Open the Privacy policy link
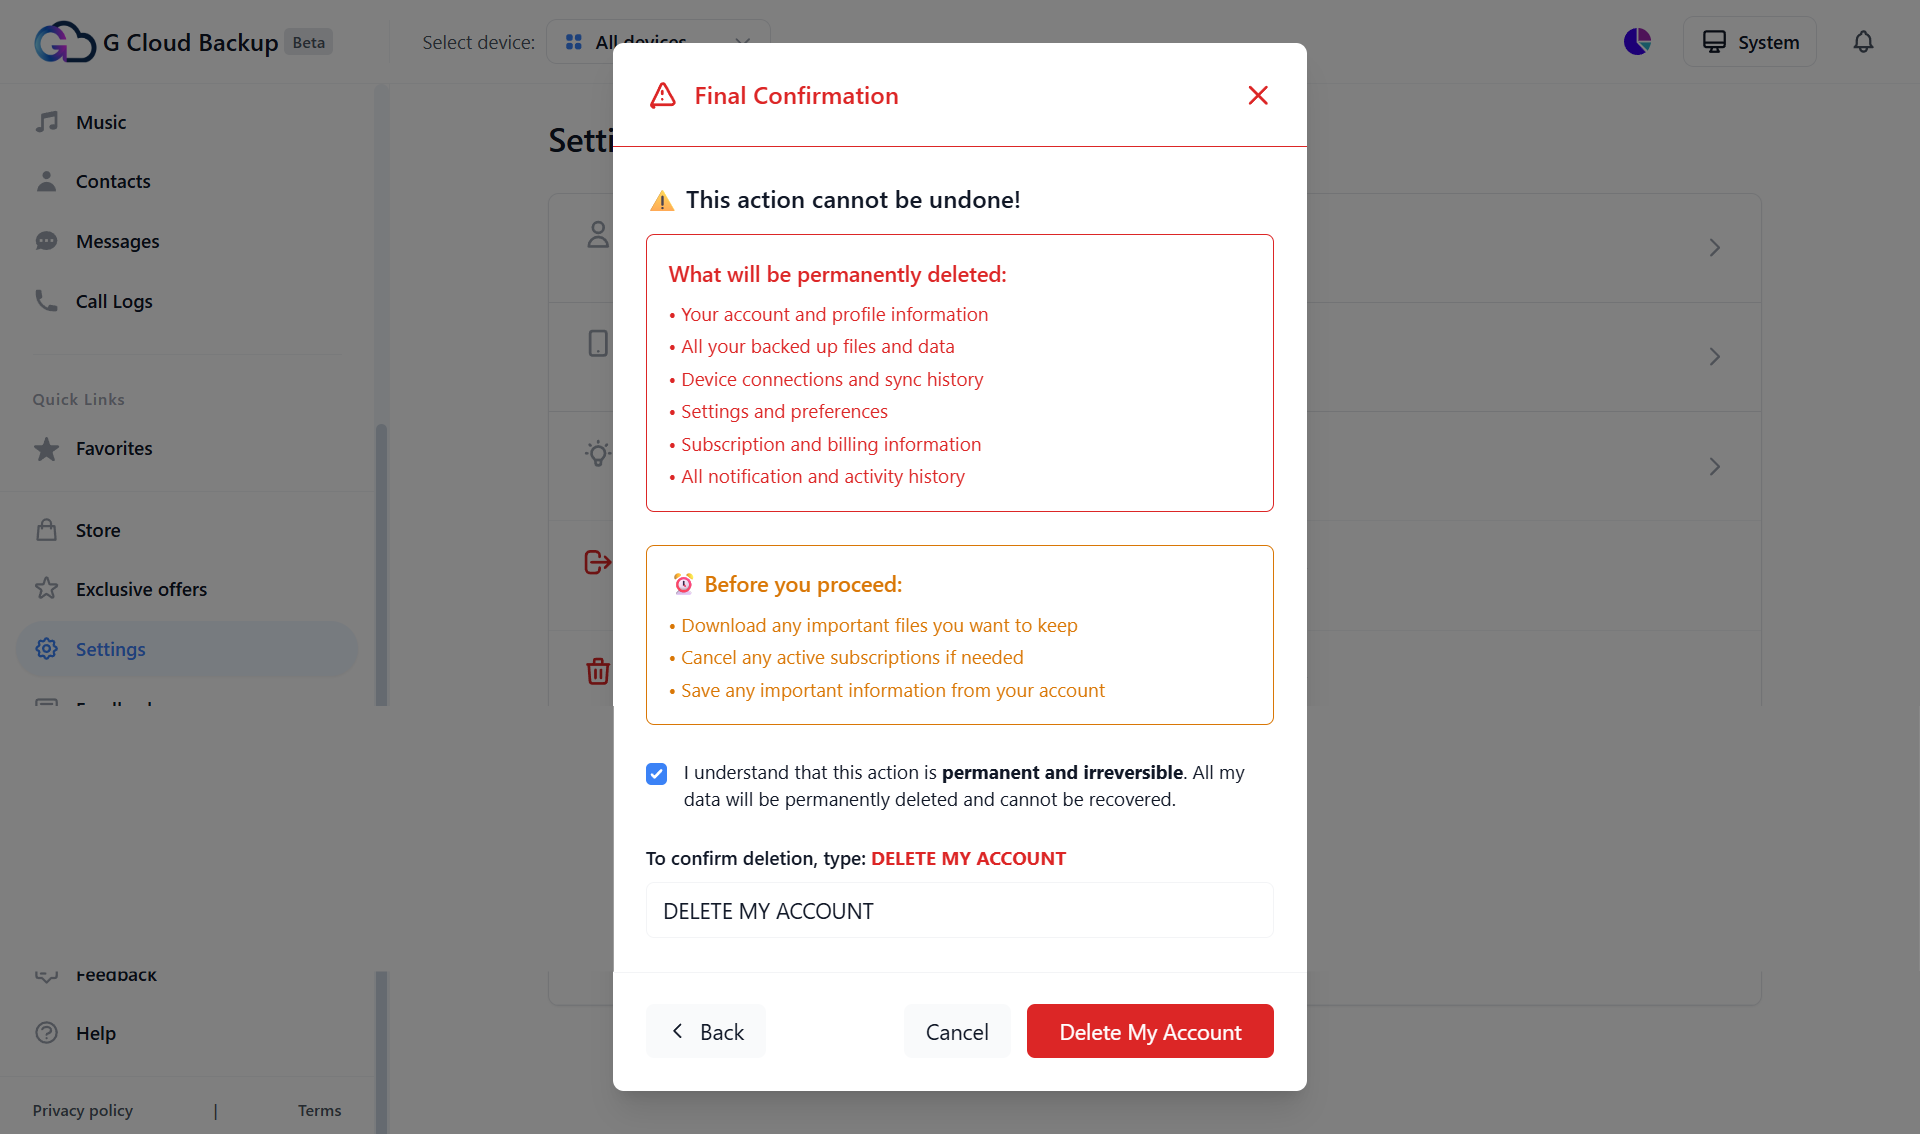Viewport: 1920px width, 1134px height. (82, 1110)
